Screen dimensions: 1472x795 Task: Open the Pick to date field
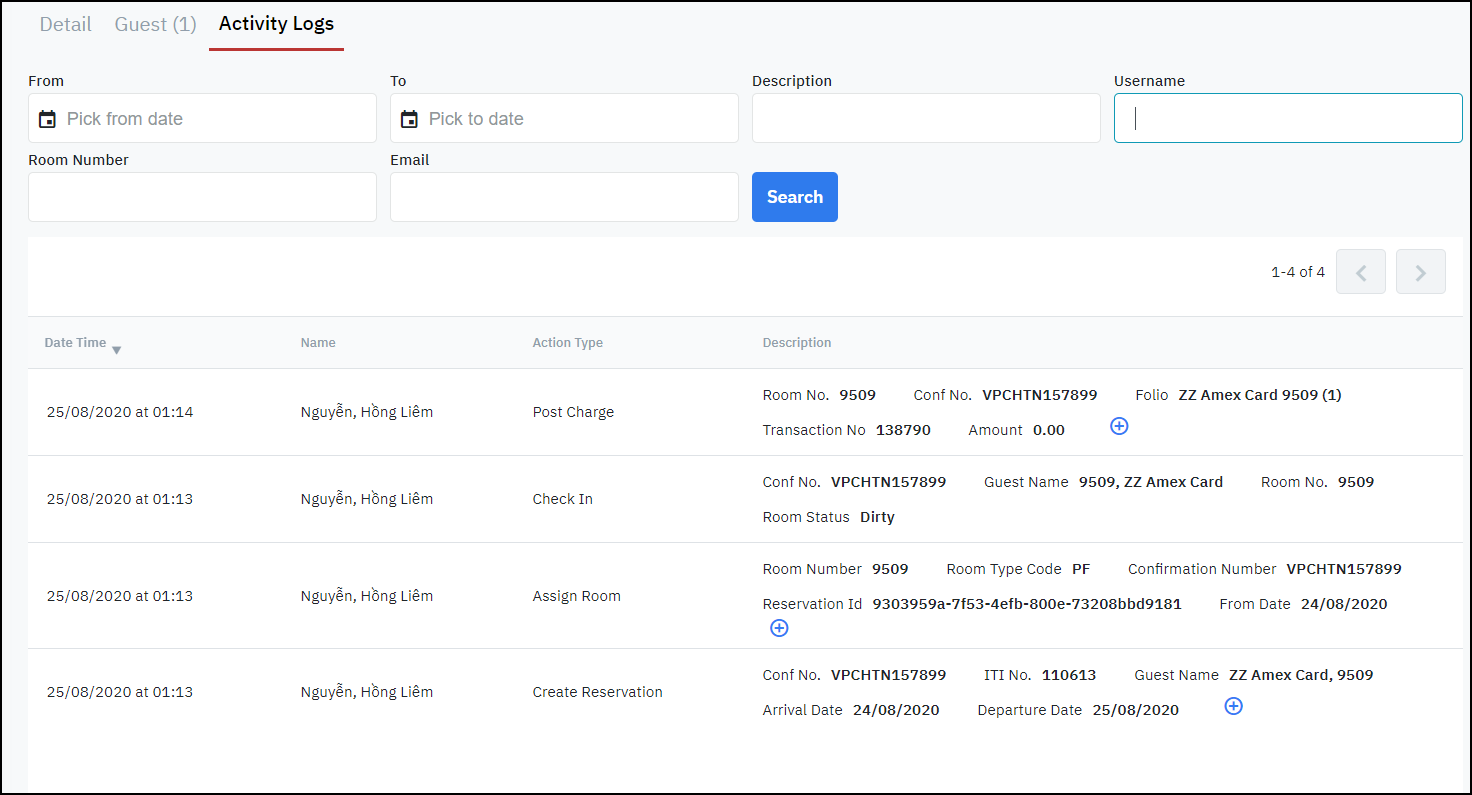575,119
